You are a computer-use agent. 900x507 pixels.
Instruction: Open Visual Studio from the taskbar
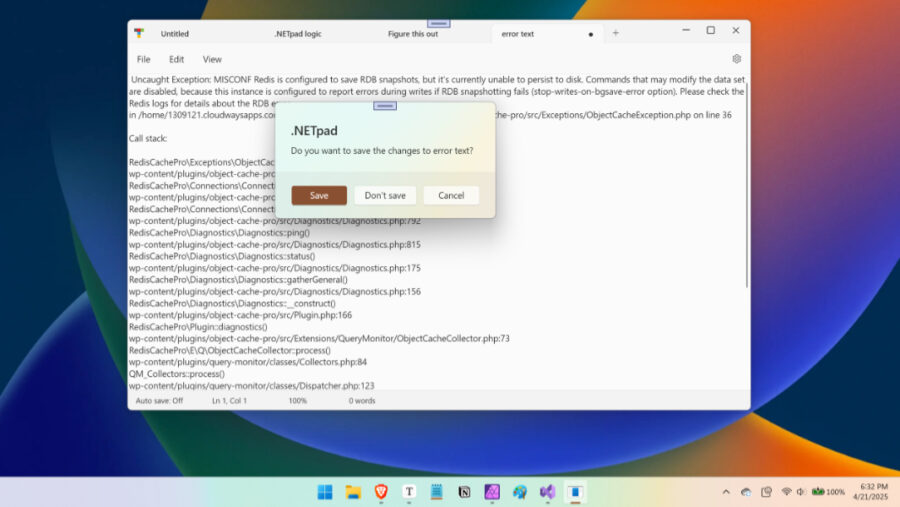pyautogui.click(x=548, y=492)
